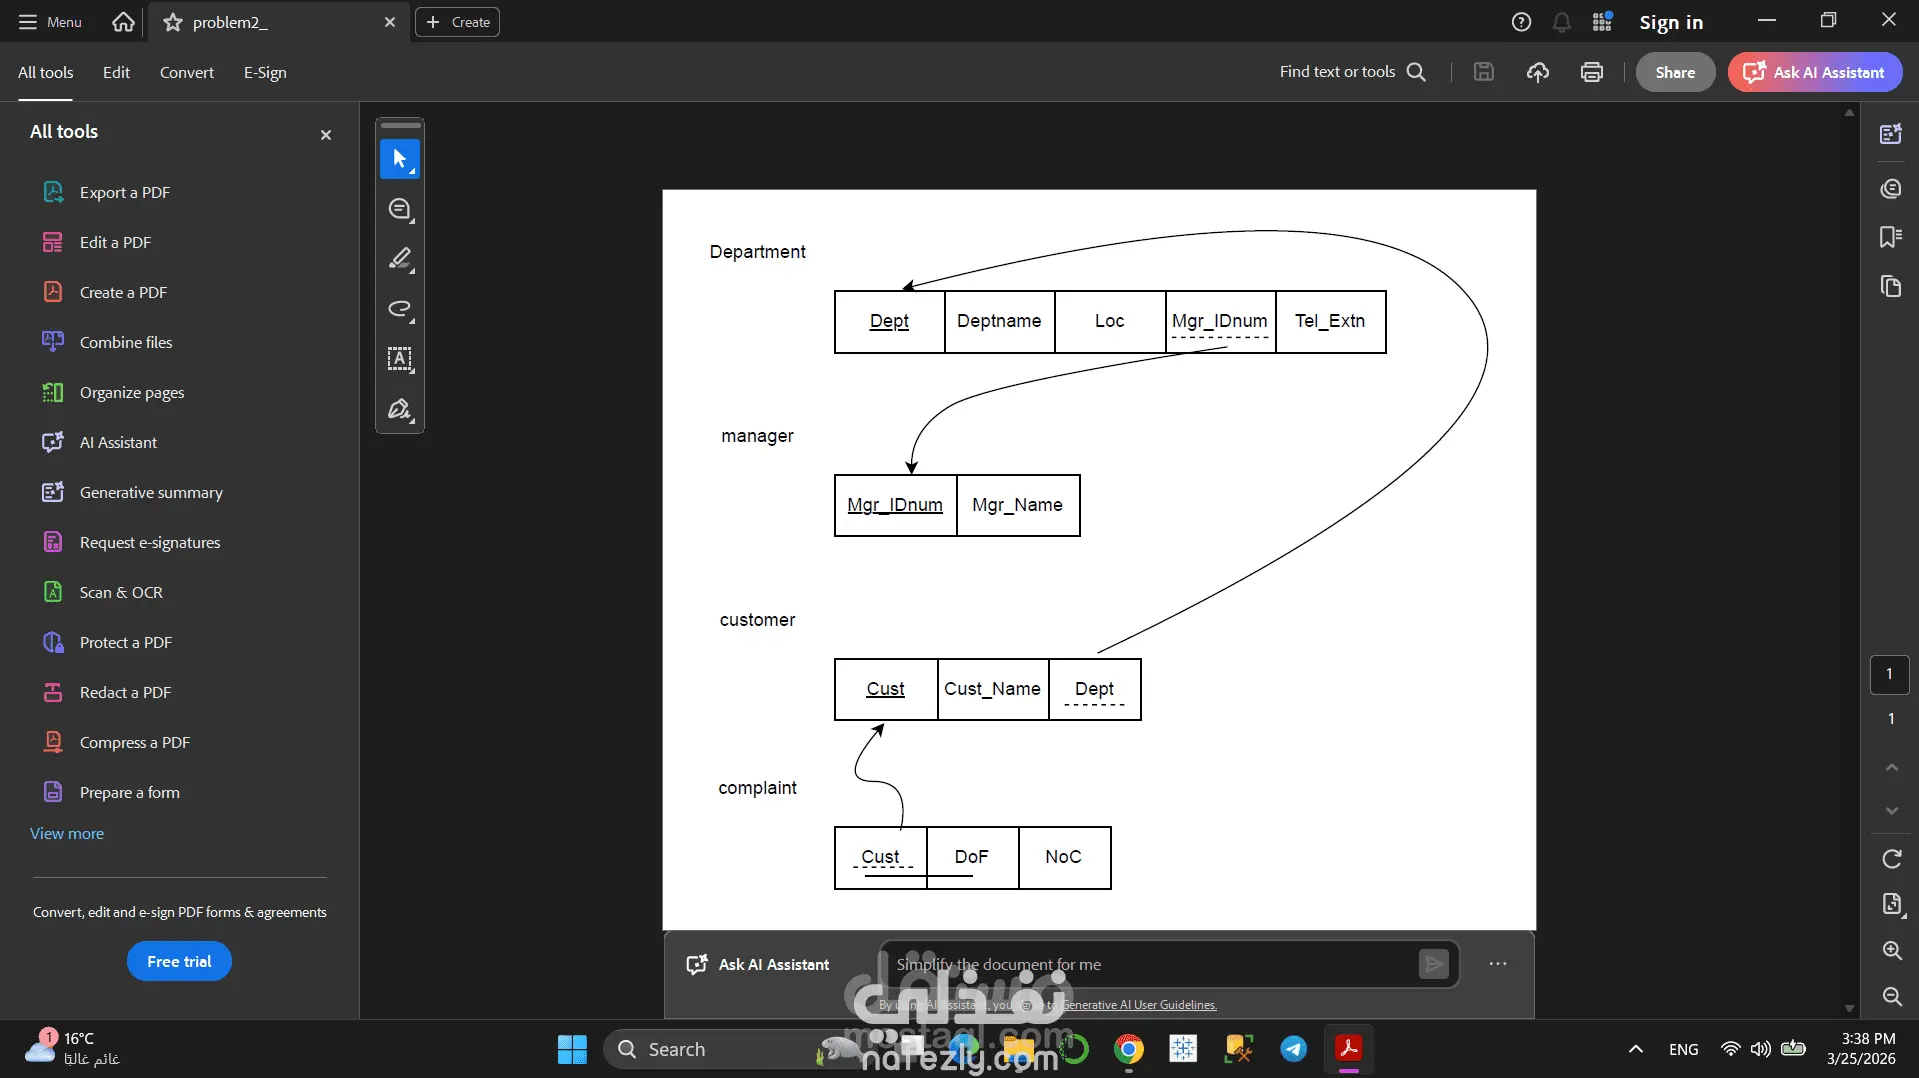
Task: Open the bookmarks panel icon
Action: click(x=1890, y=237)
